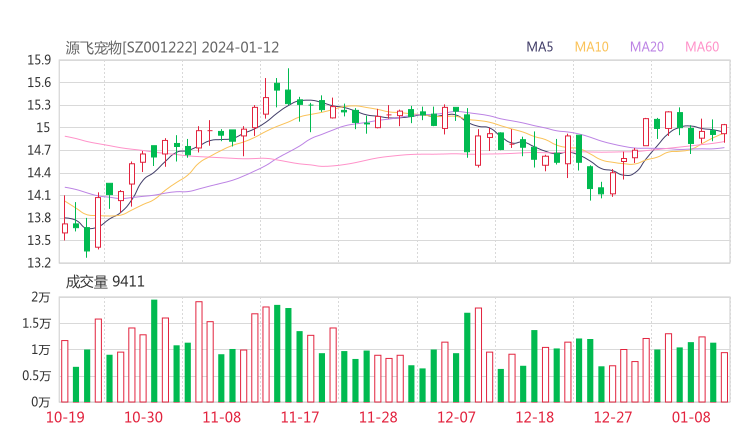Click the 14.1 price axis label
Image resolution: width=740 pixels, height=440 pixels.
(39, 195)
